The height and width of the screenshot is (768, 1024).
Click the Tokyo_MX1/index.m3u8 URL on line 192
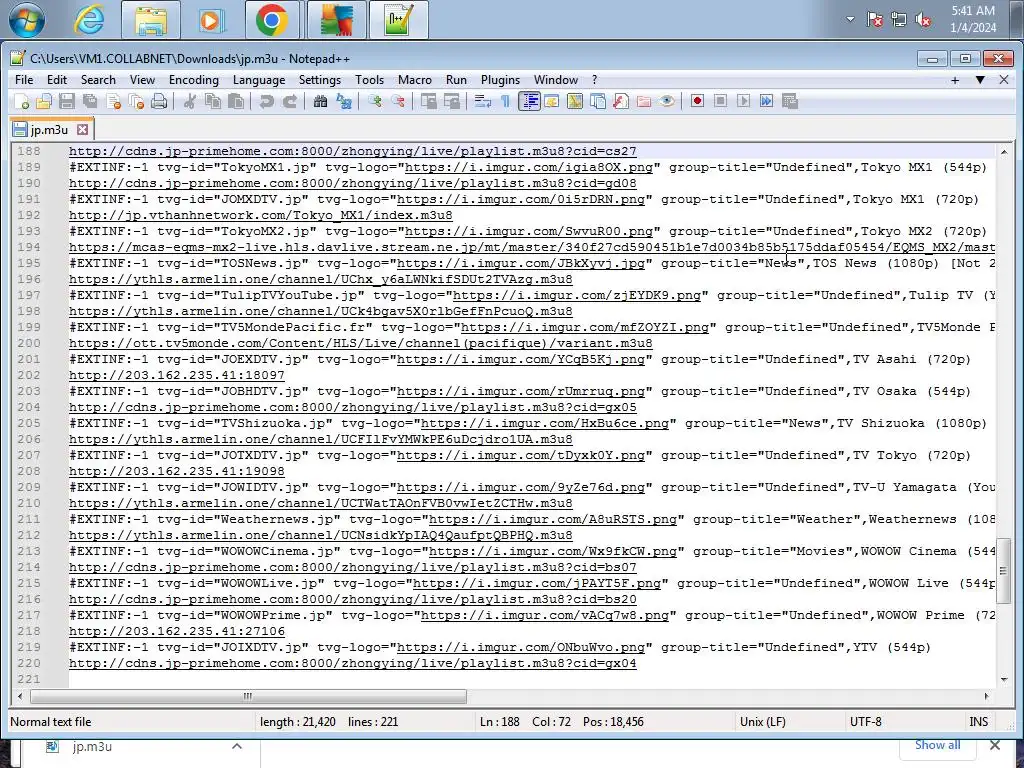coord(261,215)
